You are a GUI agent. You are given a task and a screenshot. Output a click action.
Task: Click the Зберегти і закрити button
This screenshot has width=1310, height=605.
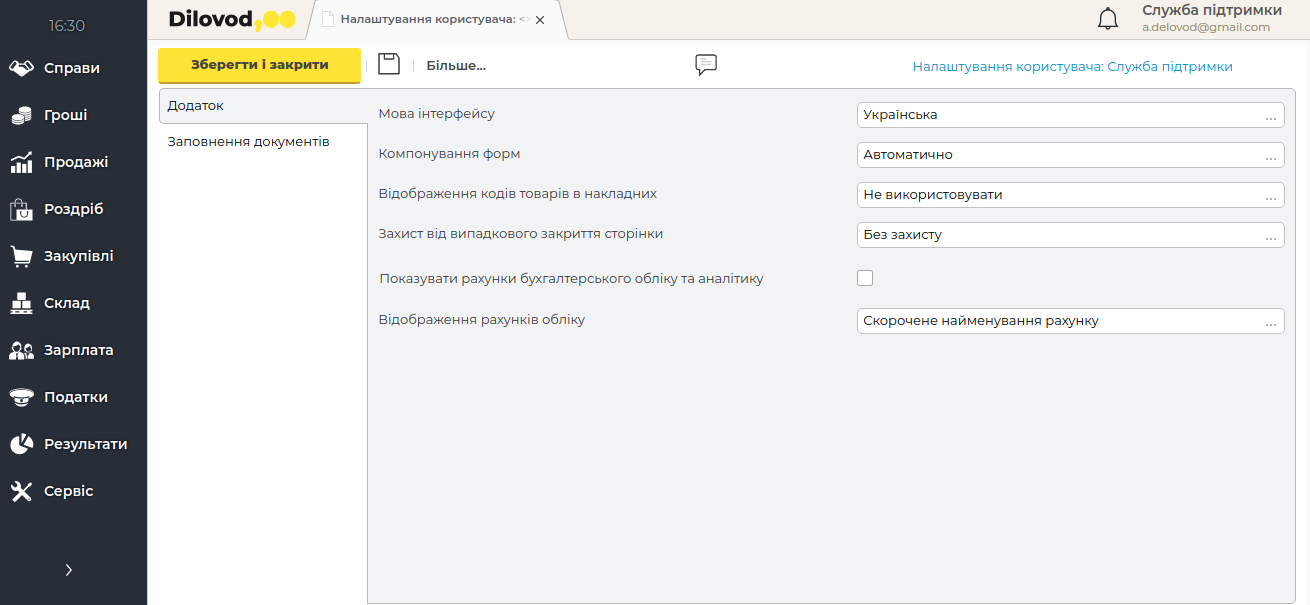tap(259, 65)
